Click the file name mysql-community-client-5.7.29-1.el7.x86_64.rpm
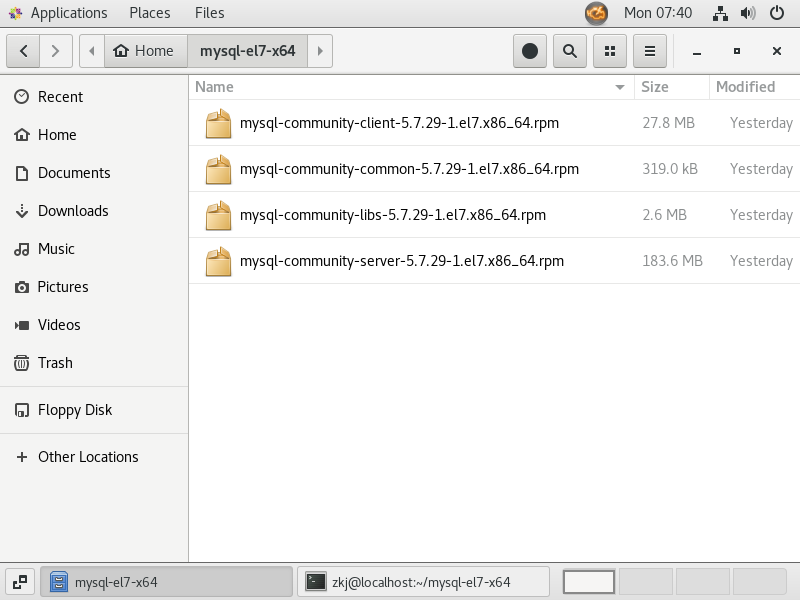Image resolution: width=800 pixels, height=600 pixels. tap(399, 123)
